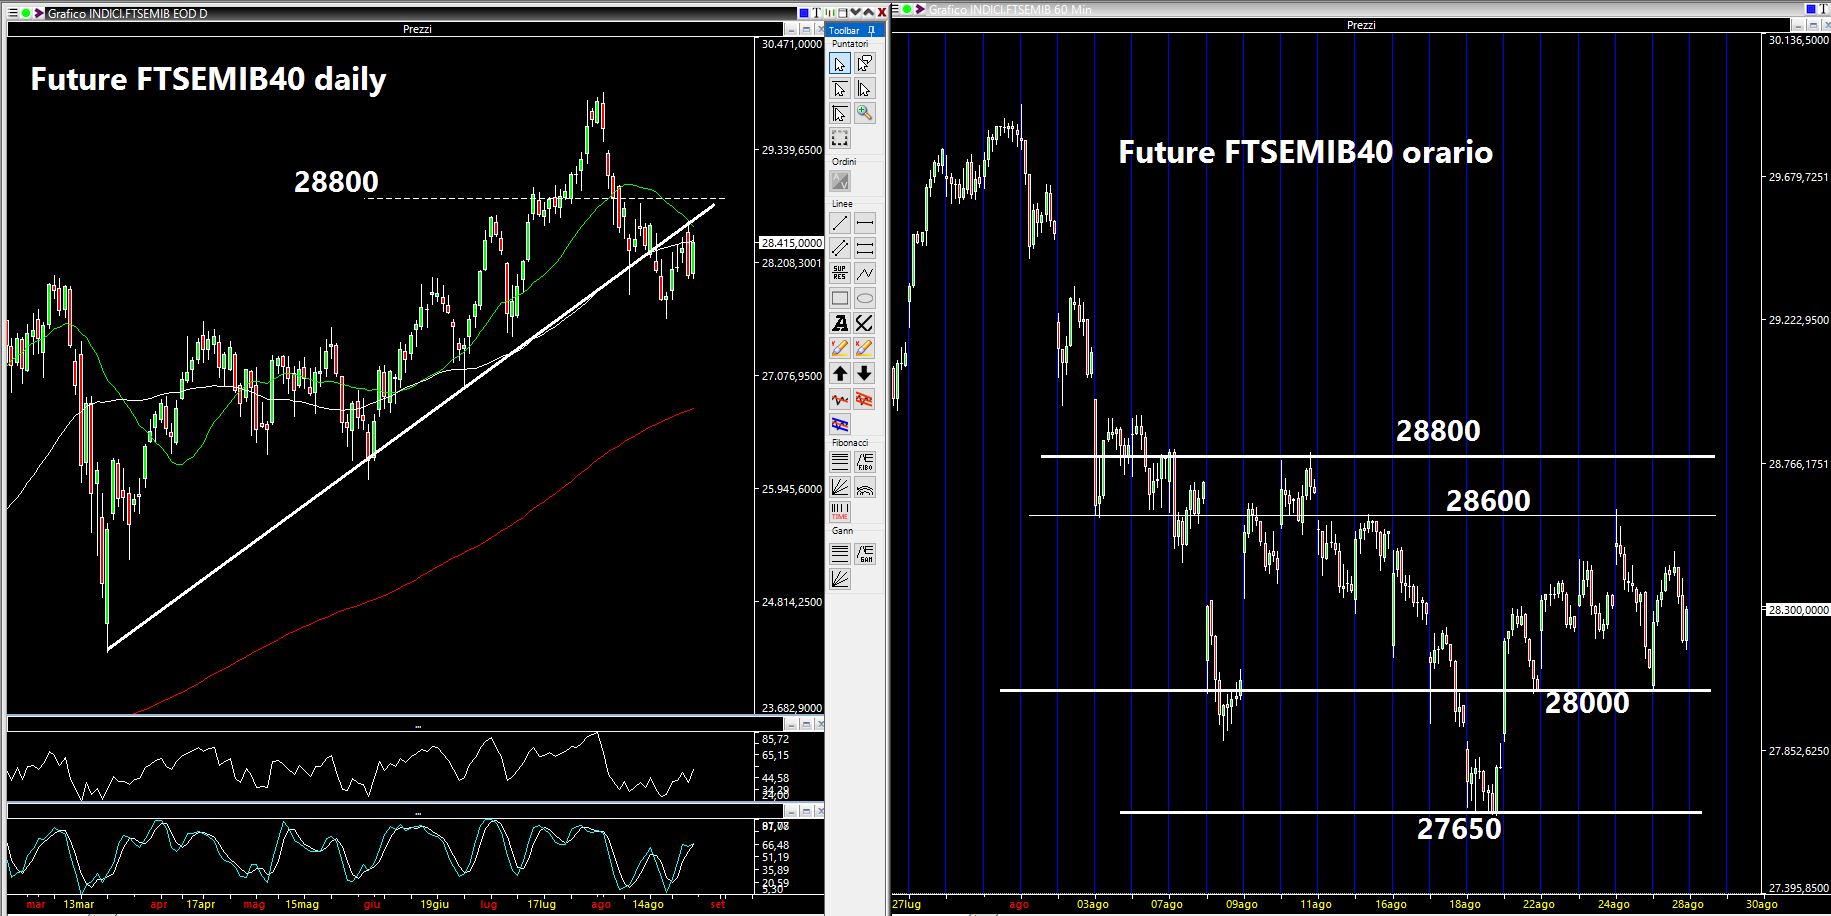The height and width of the screenshot is (916, 1831).
Task: Select the Gann fan tool
Action: point(840,578)
